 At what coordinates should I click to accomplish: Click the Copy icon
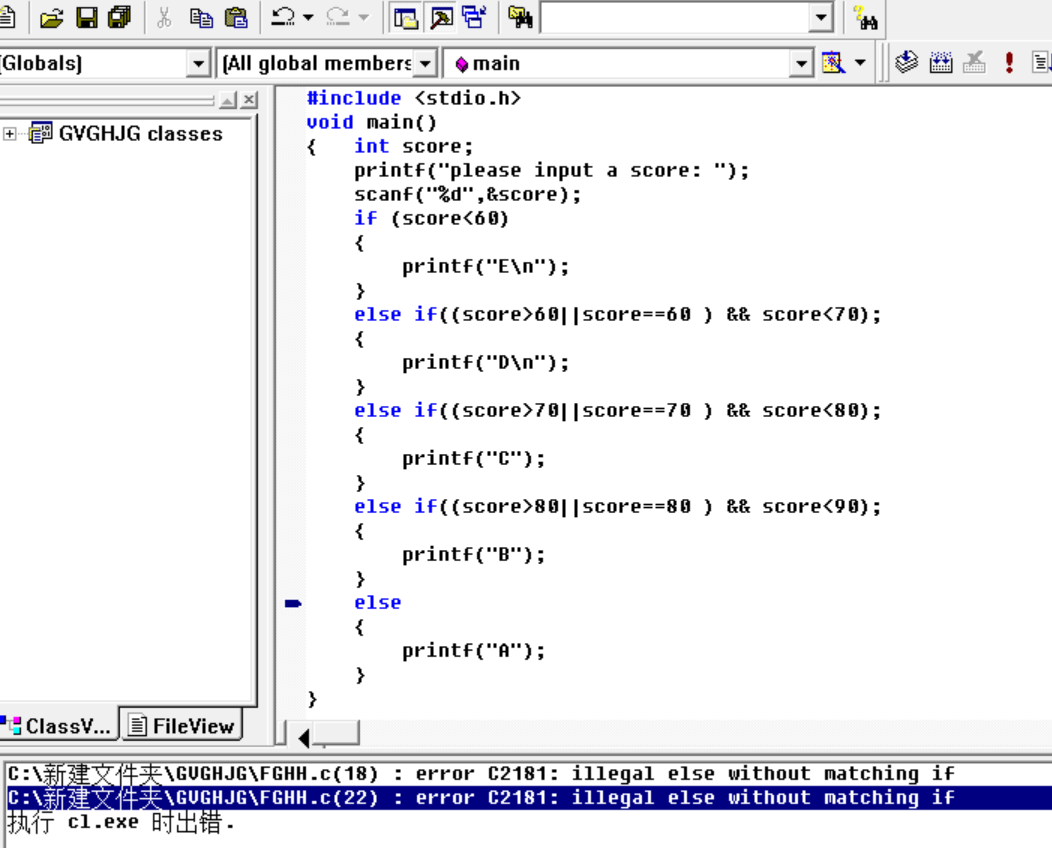[201, 17]
